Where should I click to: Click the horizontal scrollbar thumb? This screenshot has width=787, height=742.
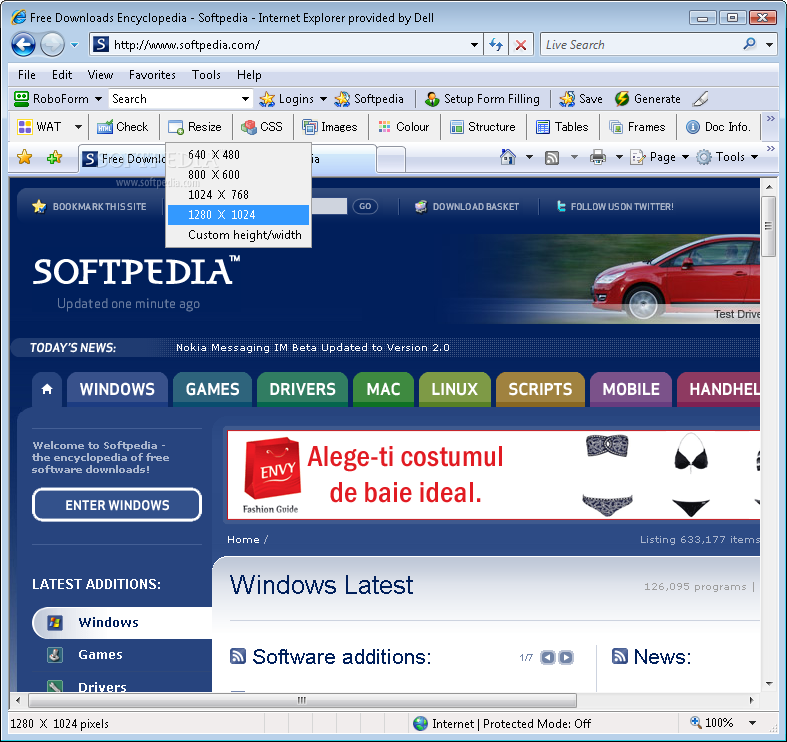click(x=302, y=700)
